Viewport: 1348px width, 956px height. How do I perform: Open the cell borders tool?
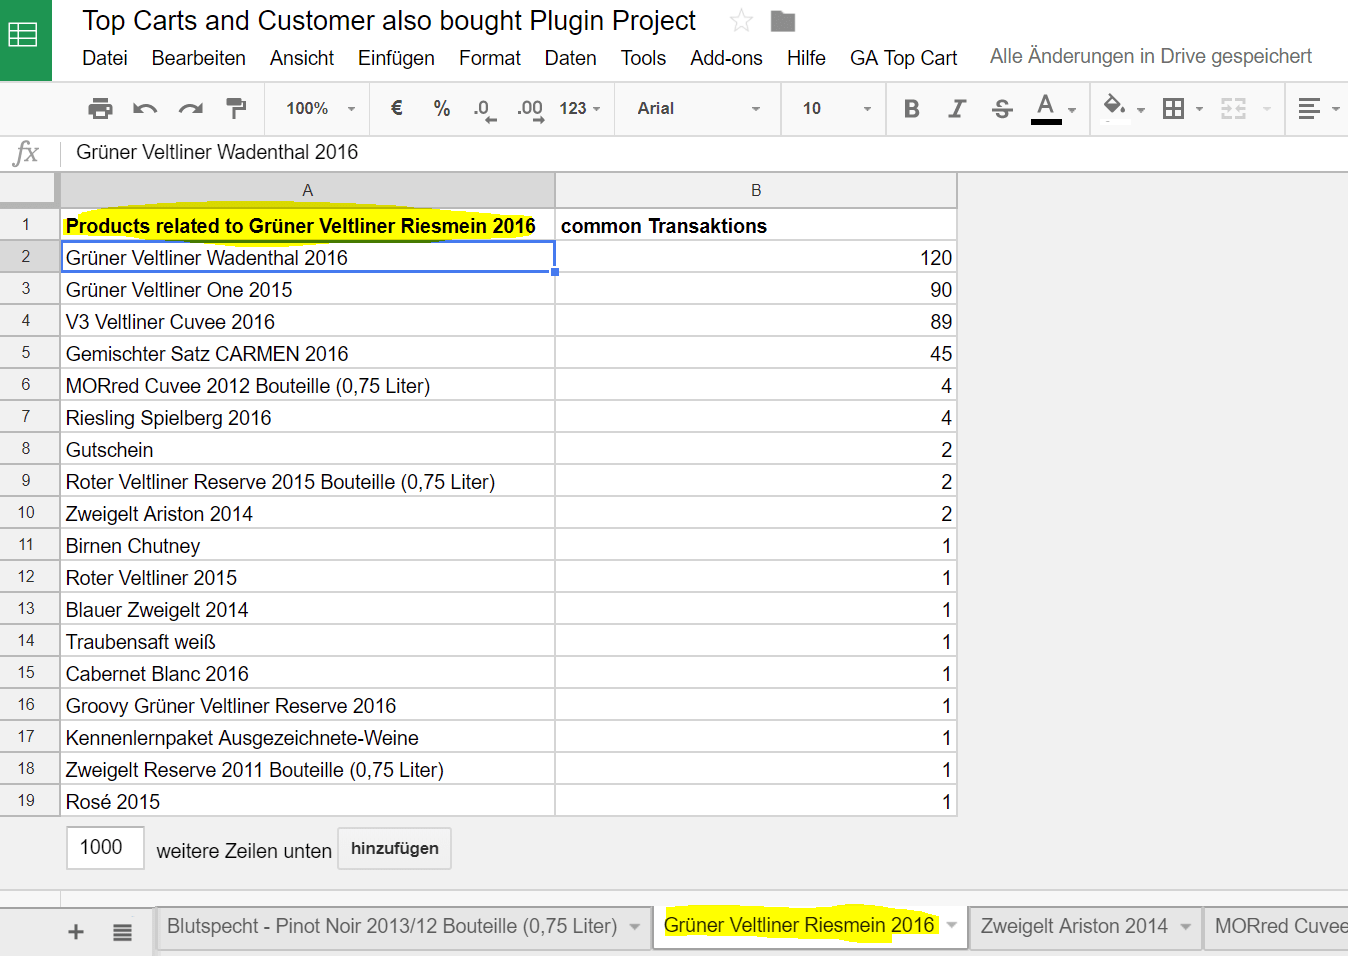pyautogui.click(x=1174, y=108)
